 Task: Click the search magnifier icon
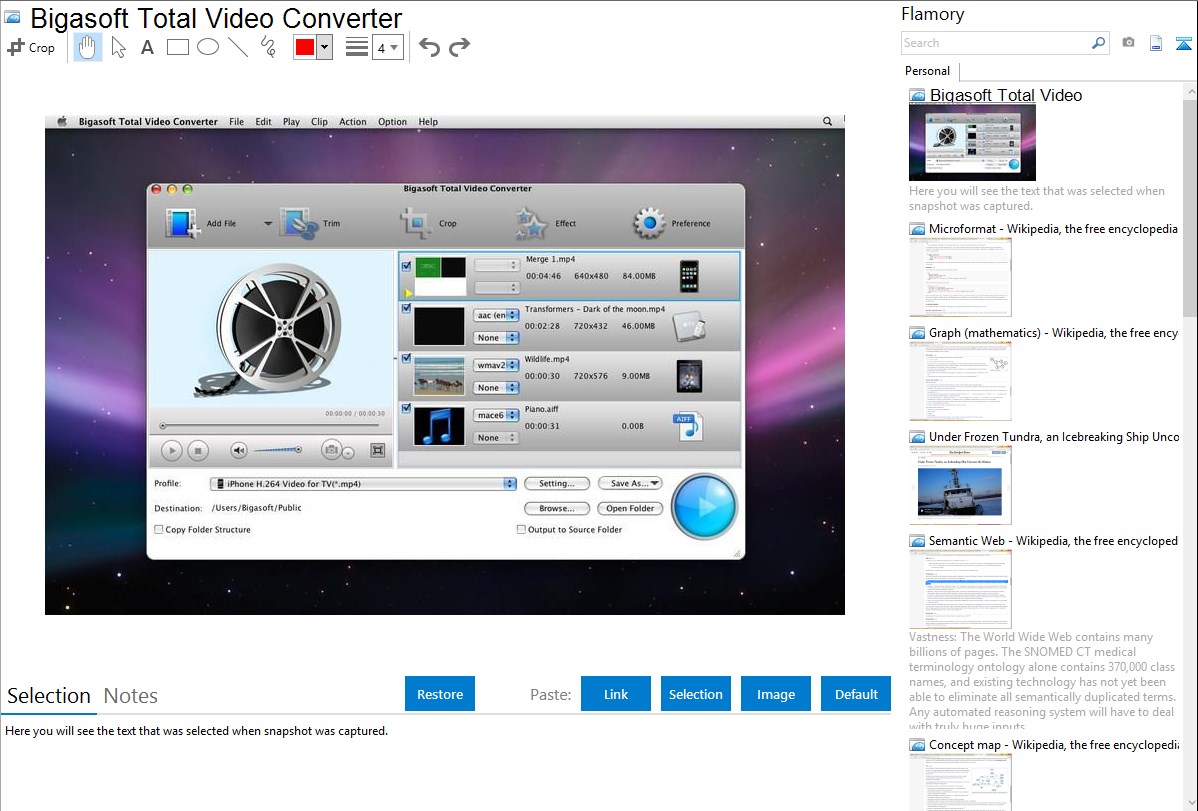(x=1098, y=43)
